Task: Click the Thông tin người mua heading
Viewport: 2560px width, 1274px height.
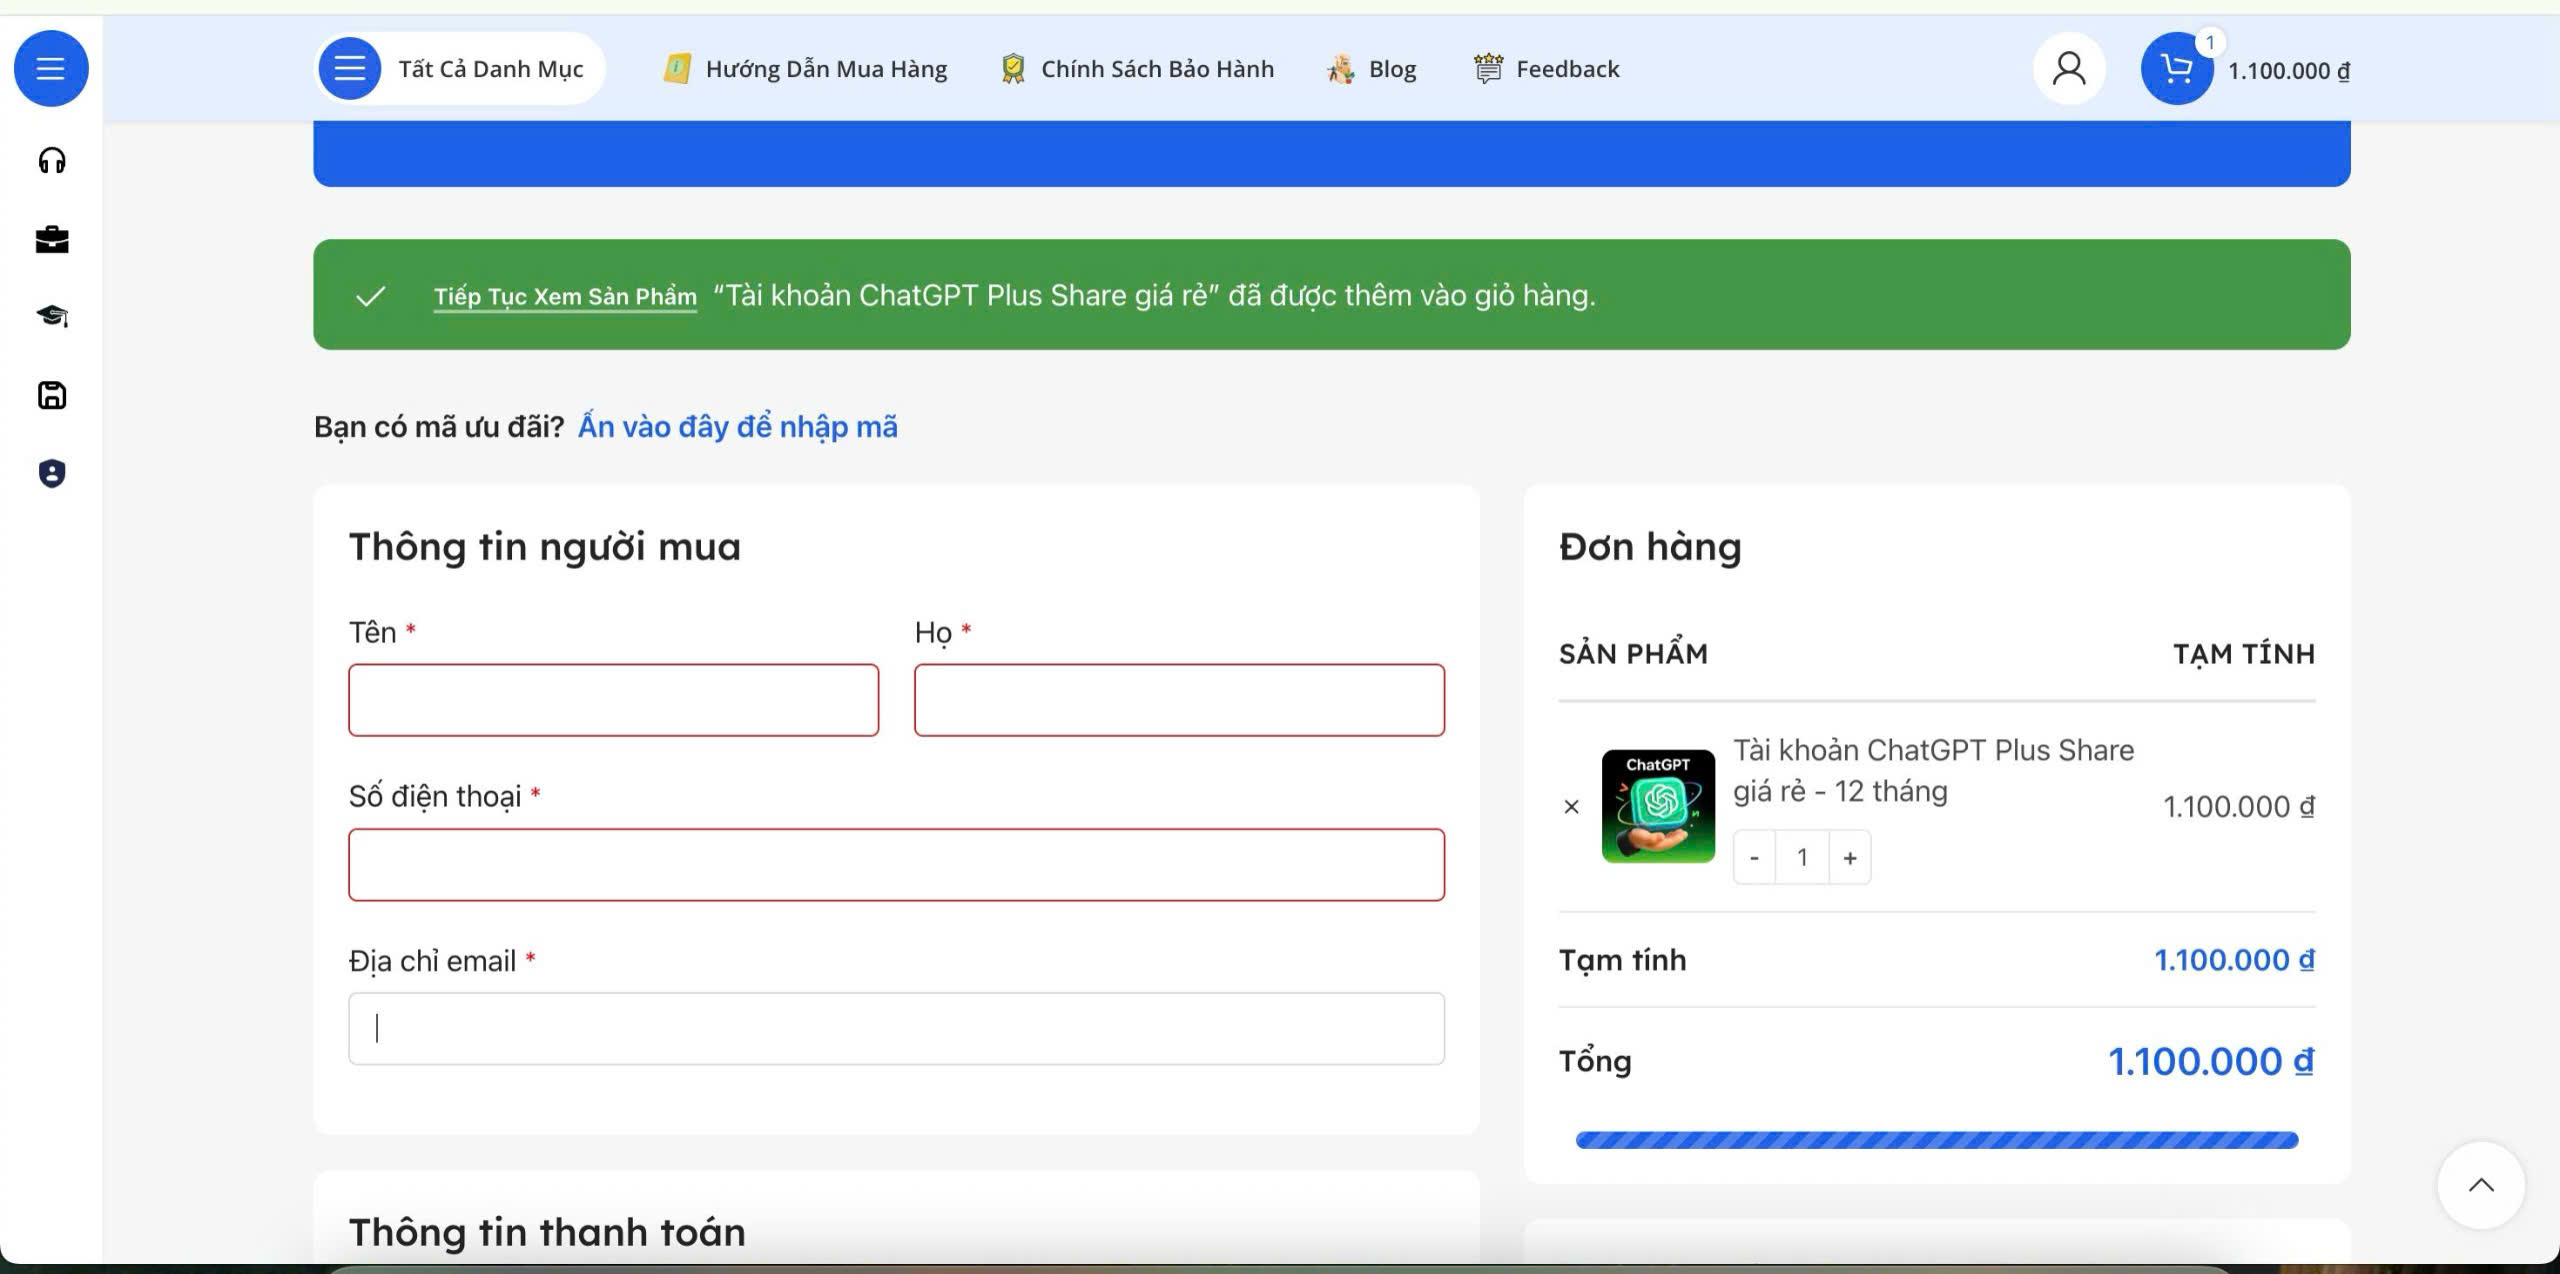Action: coord(545,547)
